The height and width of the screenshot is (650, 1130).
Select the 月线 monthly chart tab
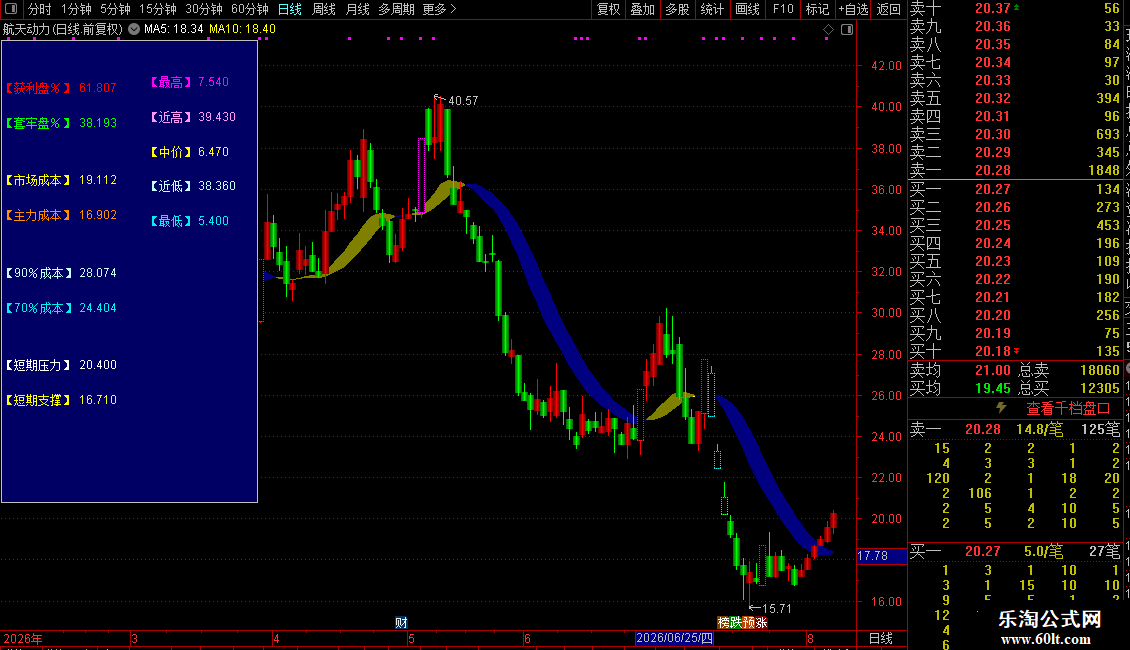click(357, 9)
